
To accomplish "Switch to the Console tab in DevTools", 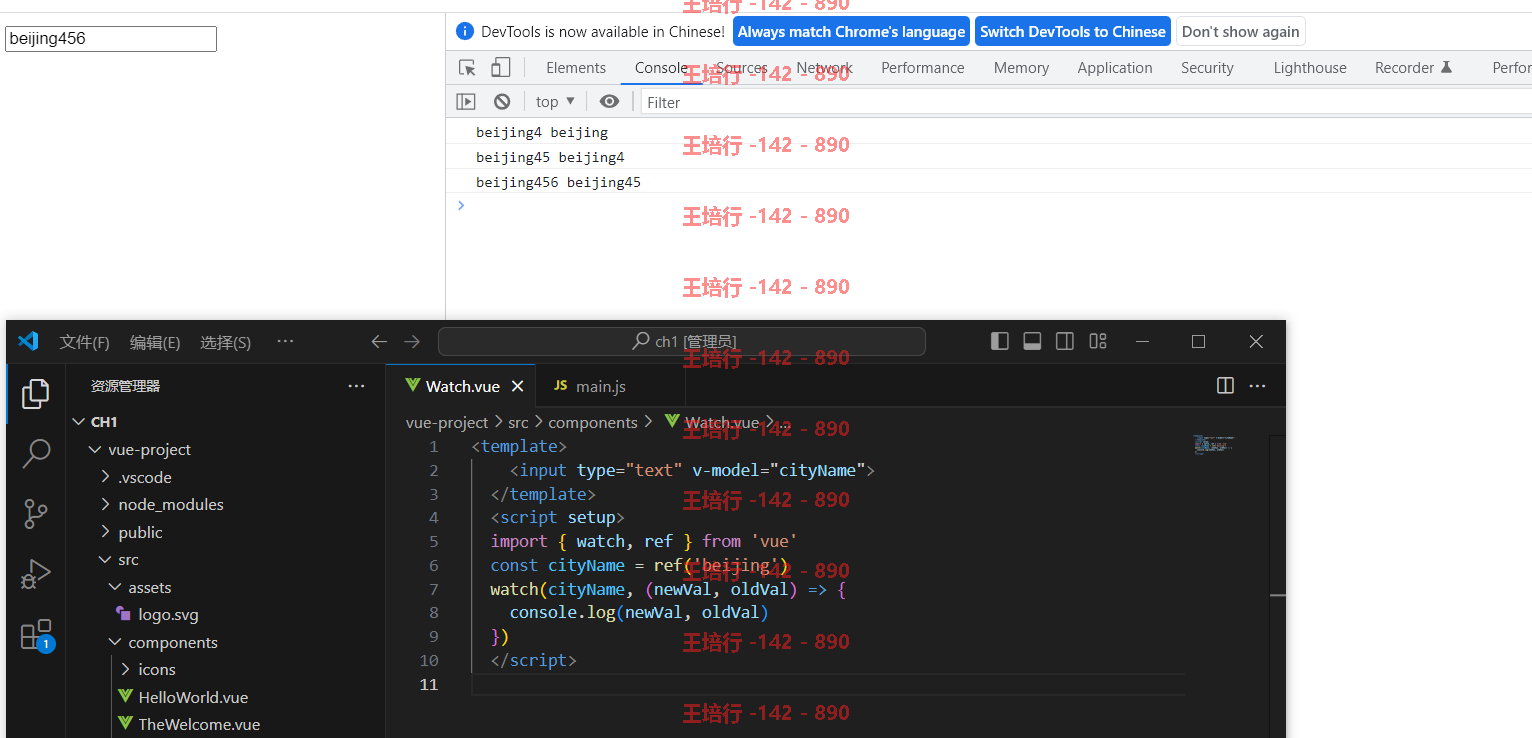I will (661, 68).
